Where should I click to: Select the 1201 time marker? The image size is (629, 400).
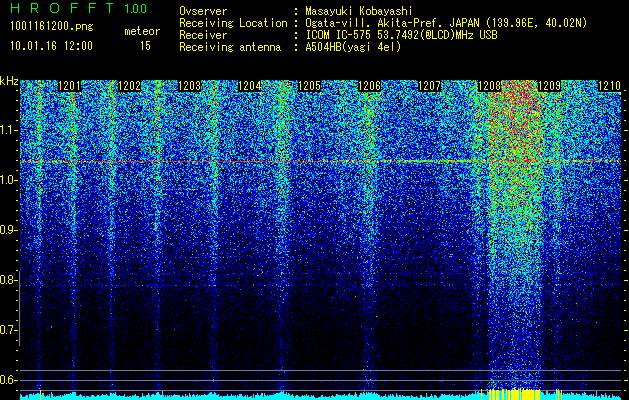click(69, 86)
